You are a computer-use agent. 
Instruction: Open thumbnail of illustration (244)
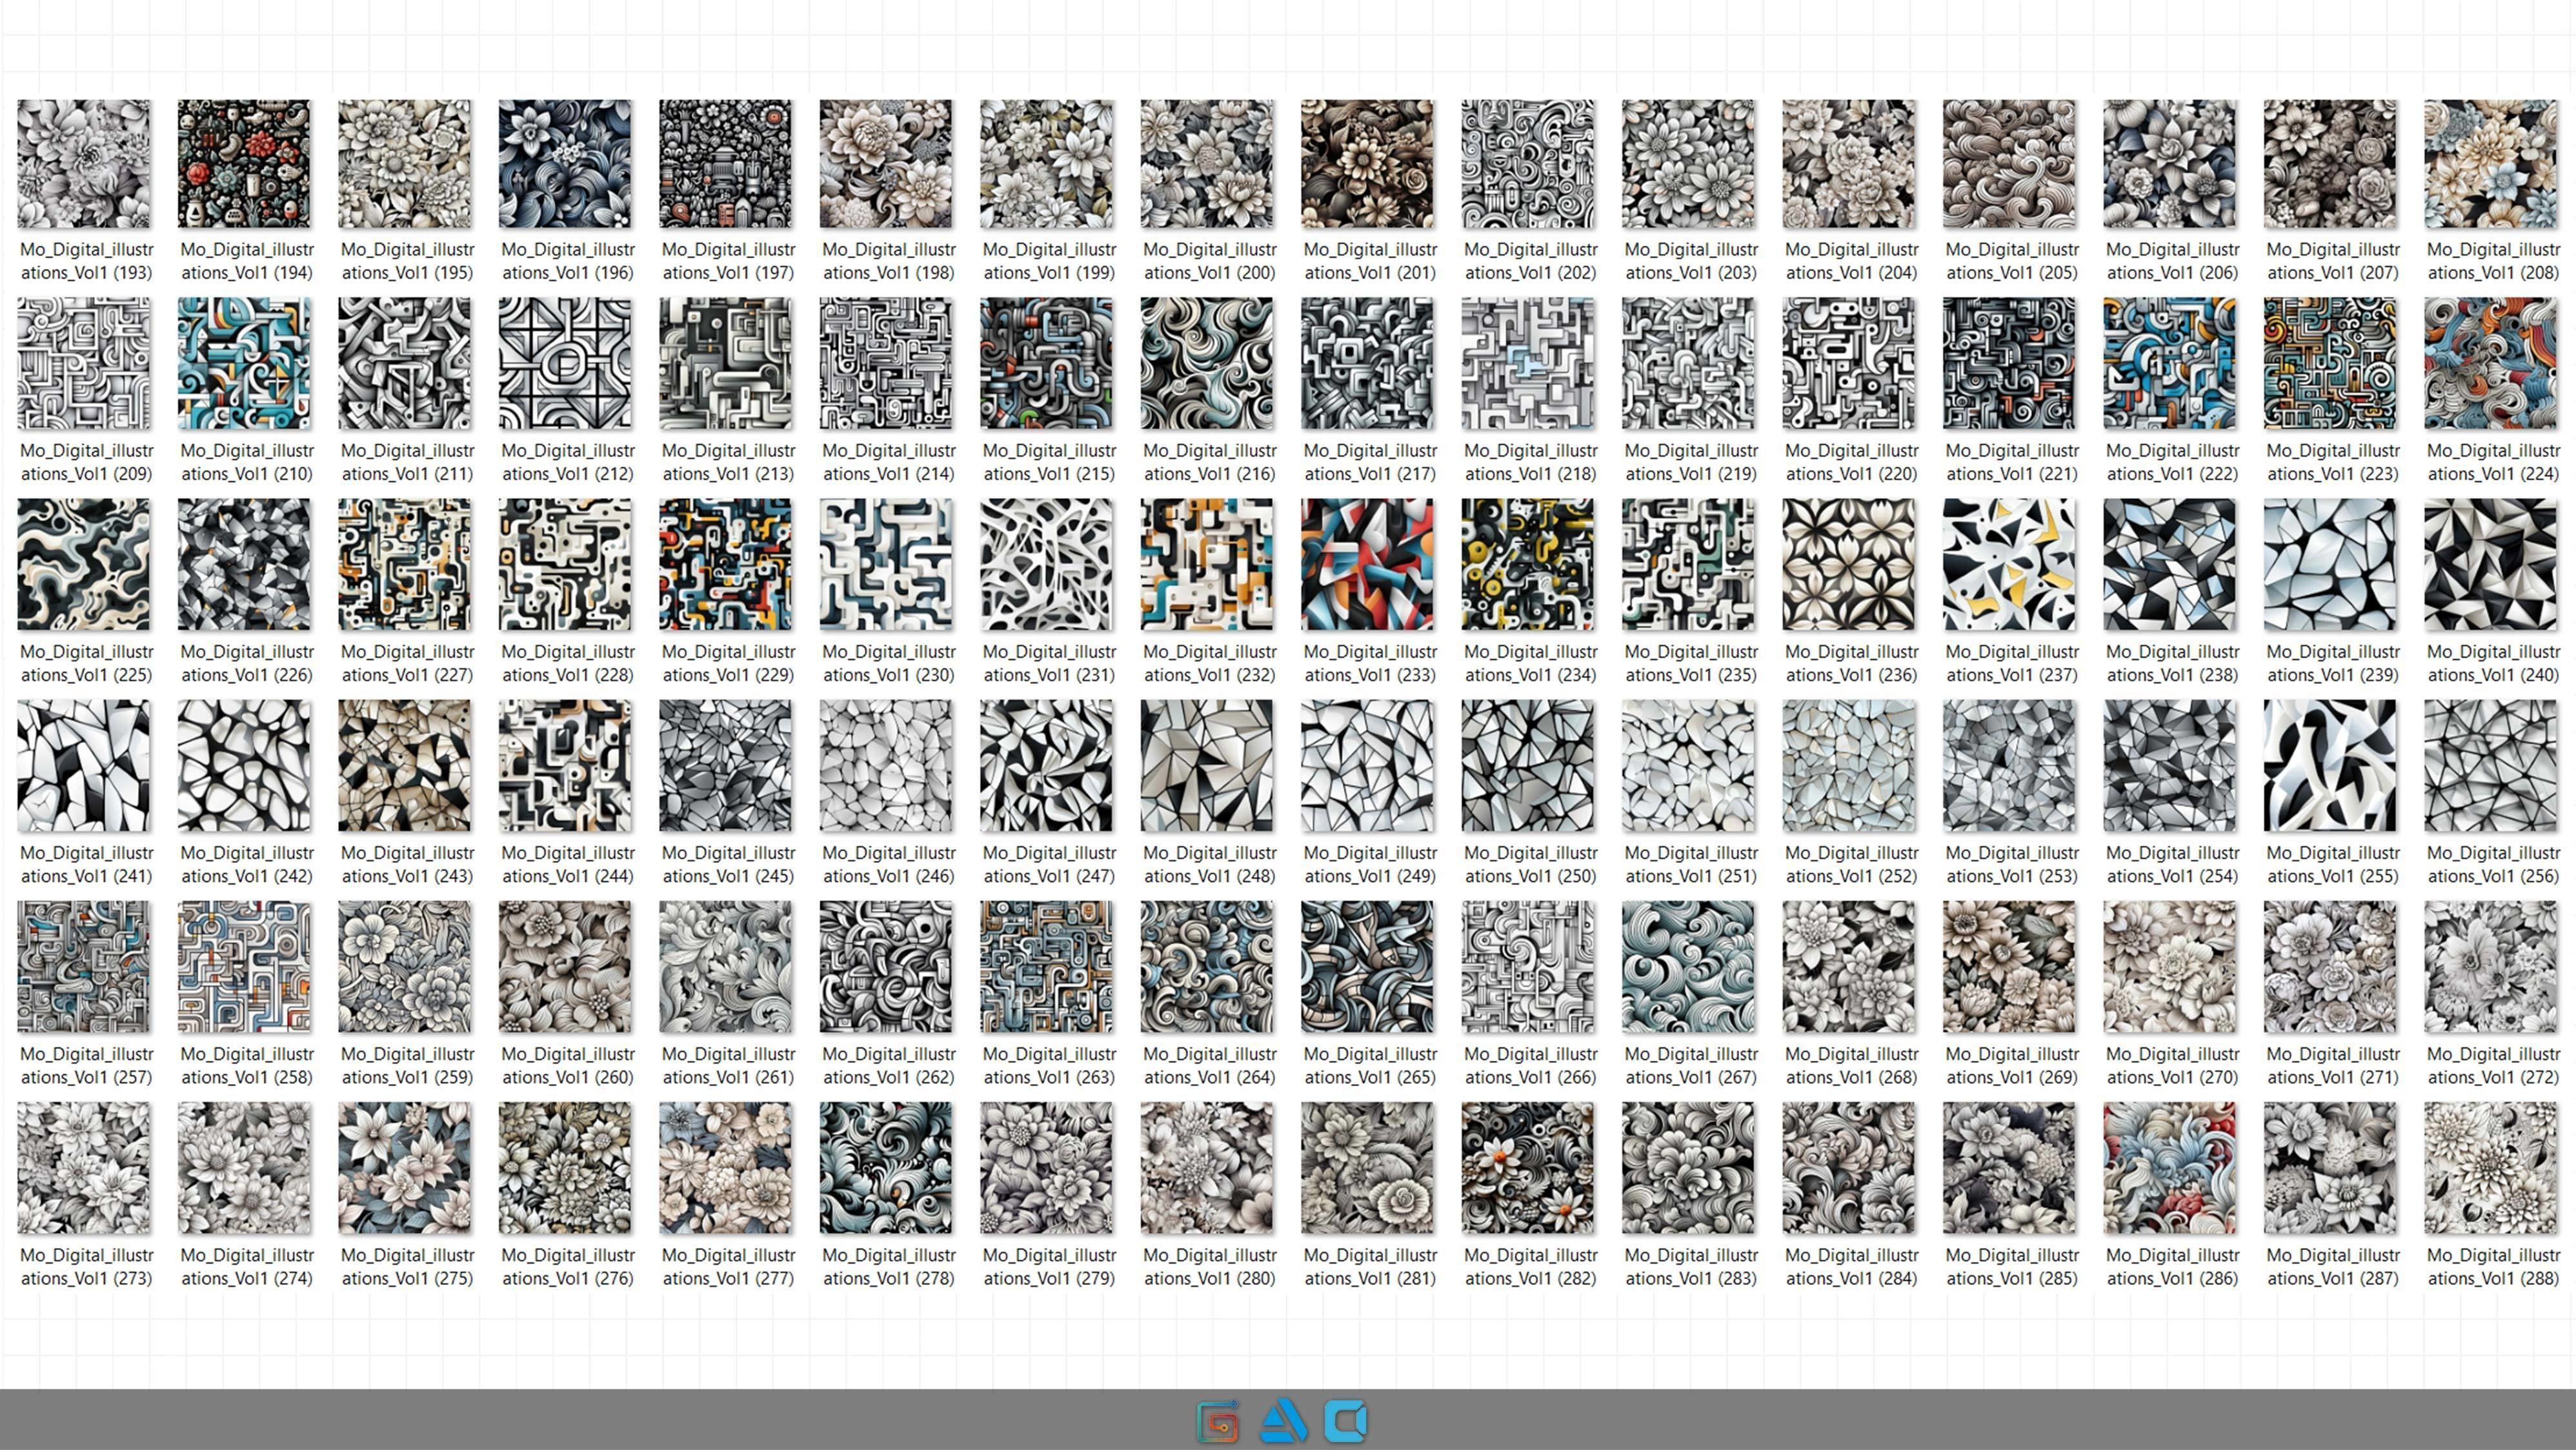[x=565, y=766]
